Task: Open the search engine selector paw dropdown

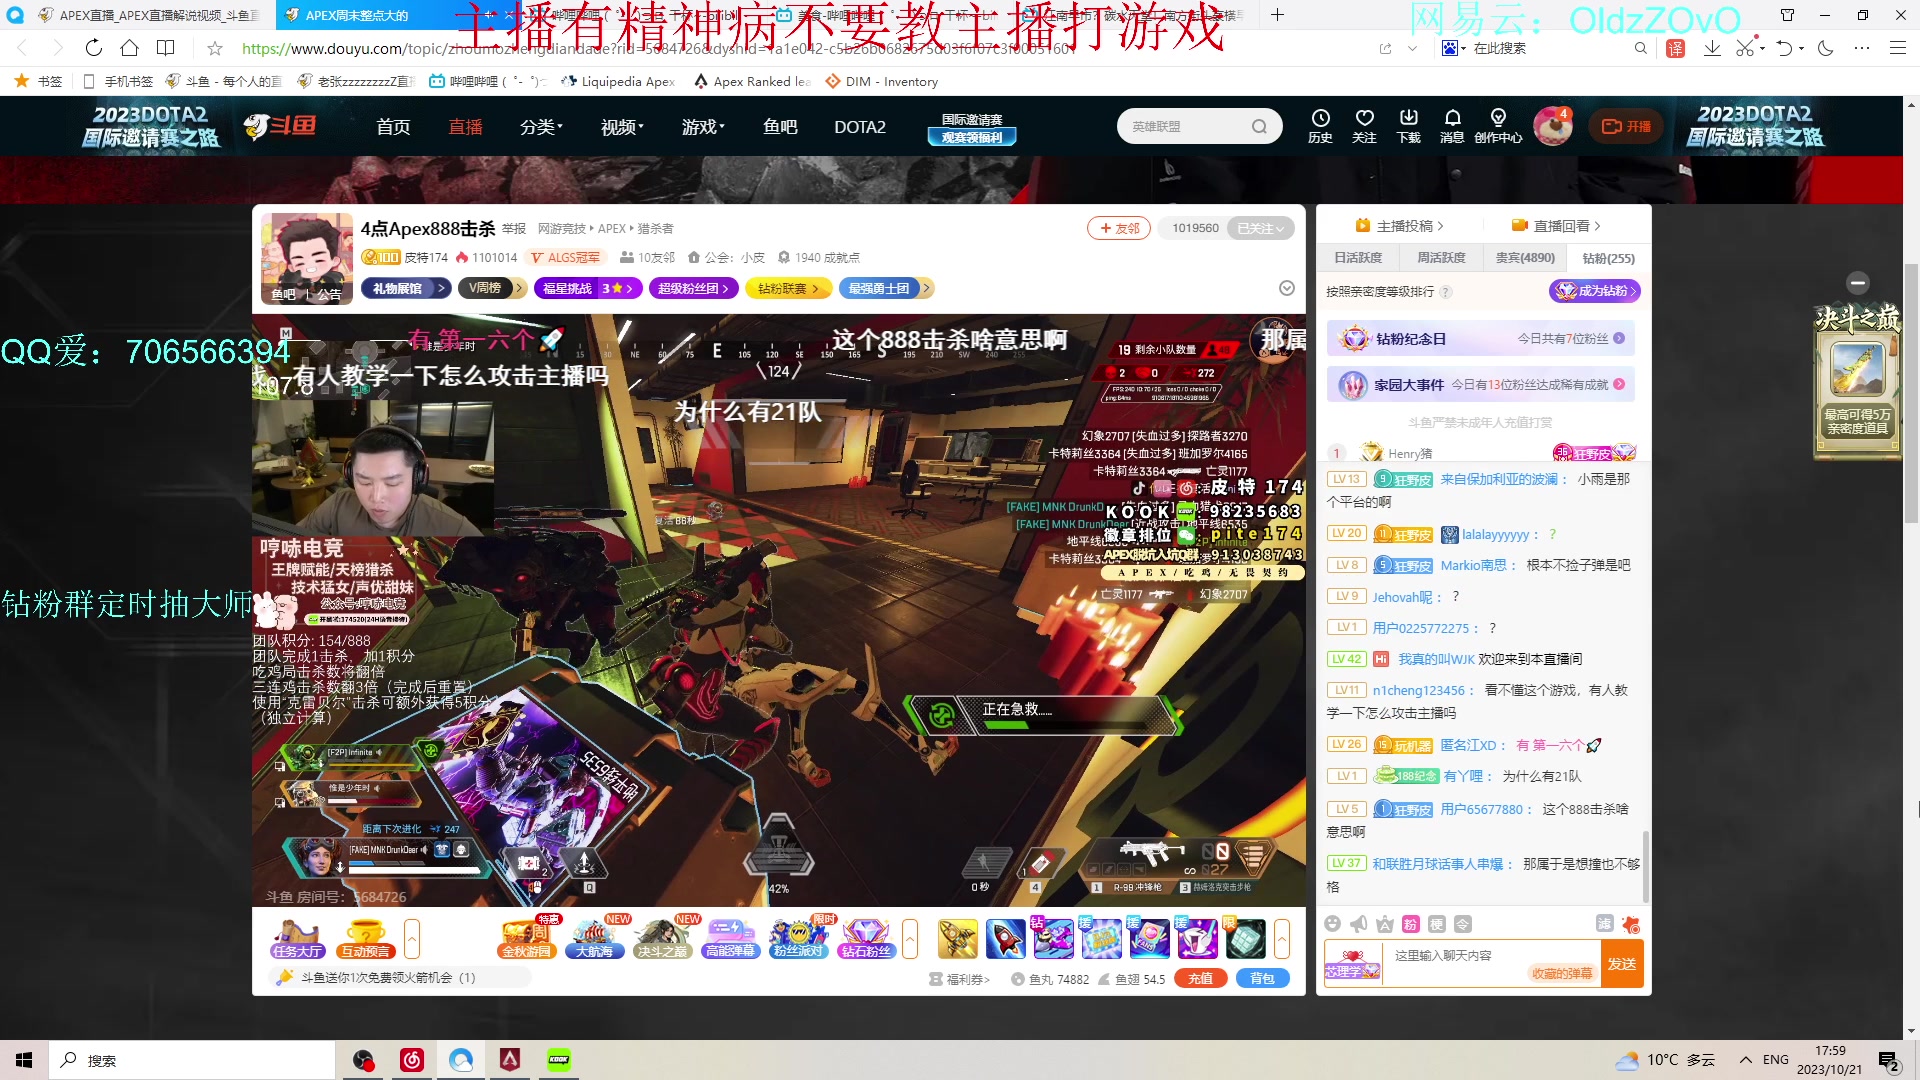Action: [x=1453, y=48]
